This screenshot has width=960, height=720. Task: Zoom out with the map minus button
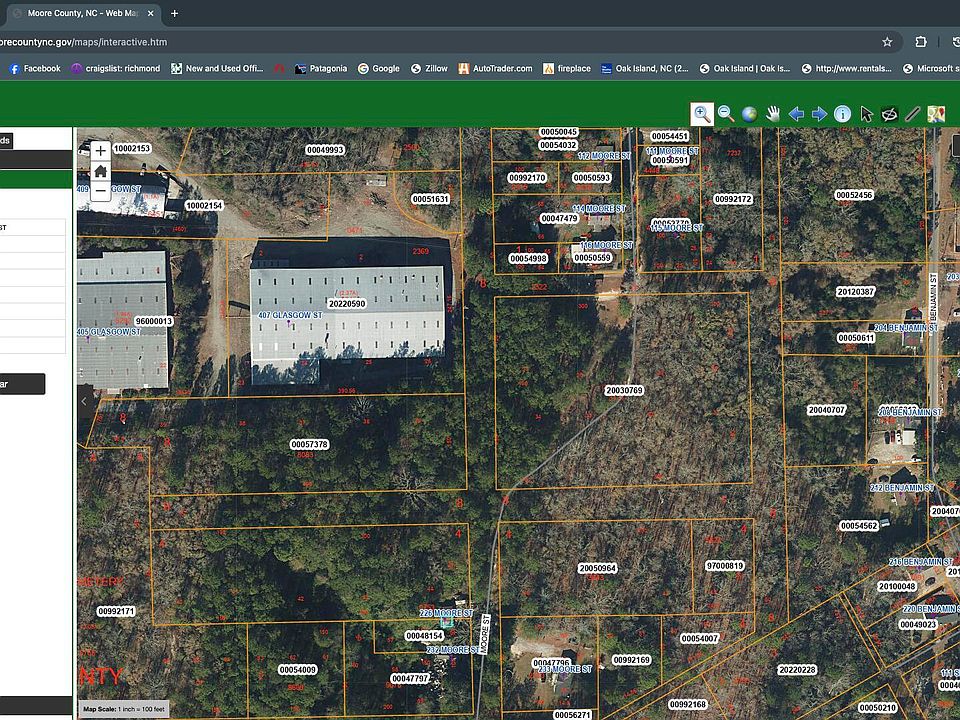[x=101, y=191]
